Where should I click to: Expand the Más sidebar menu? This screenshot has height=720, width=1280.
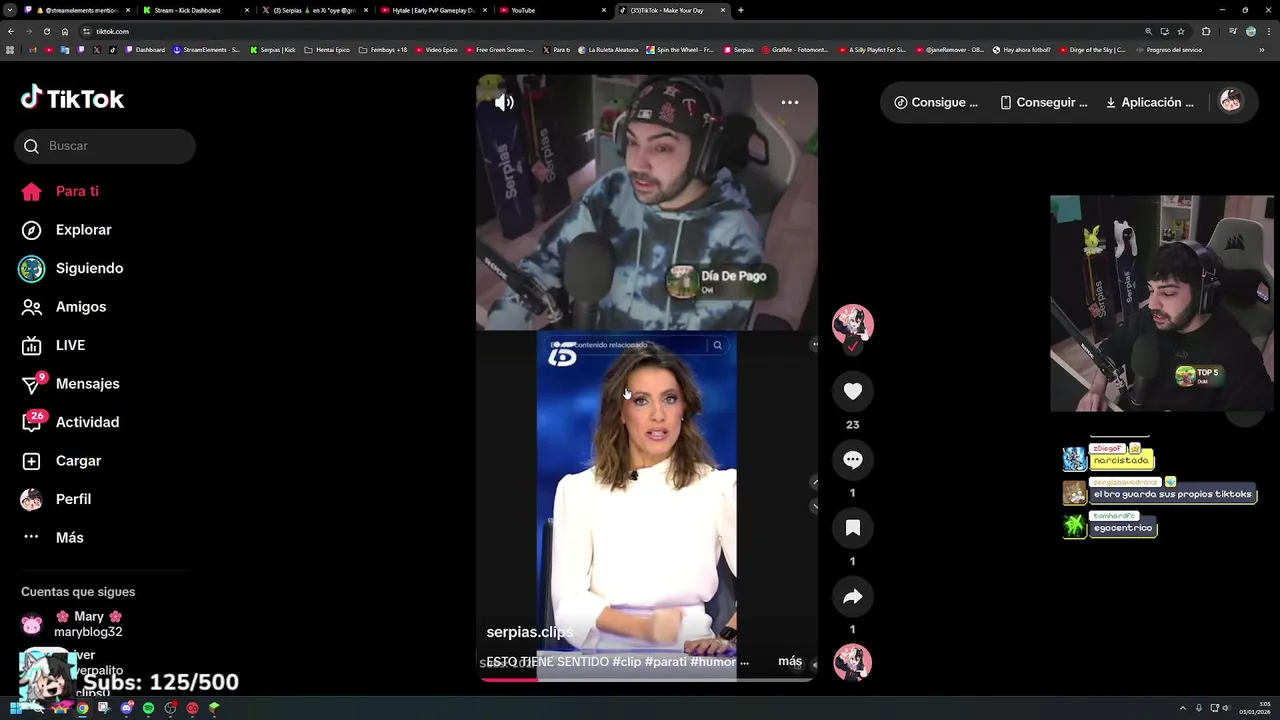52,538
